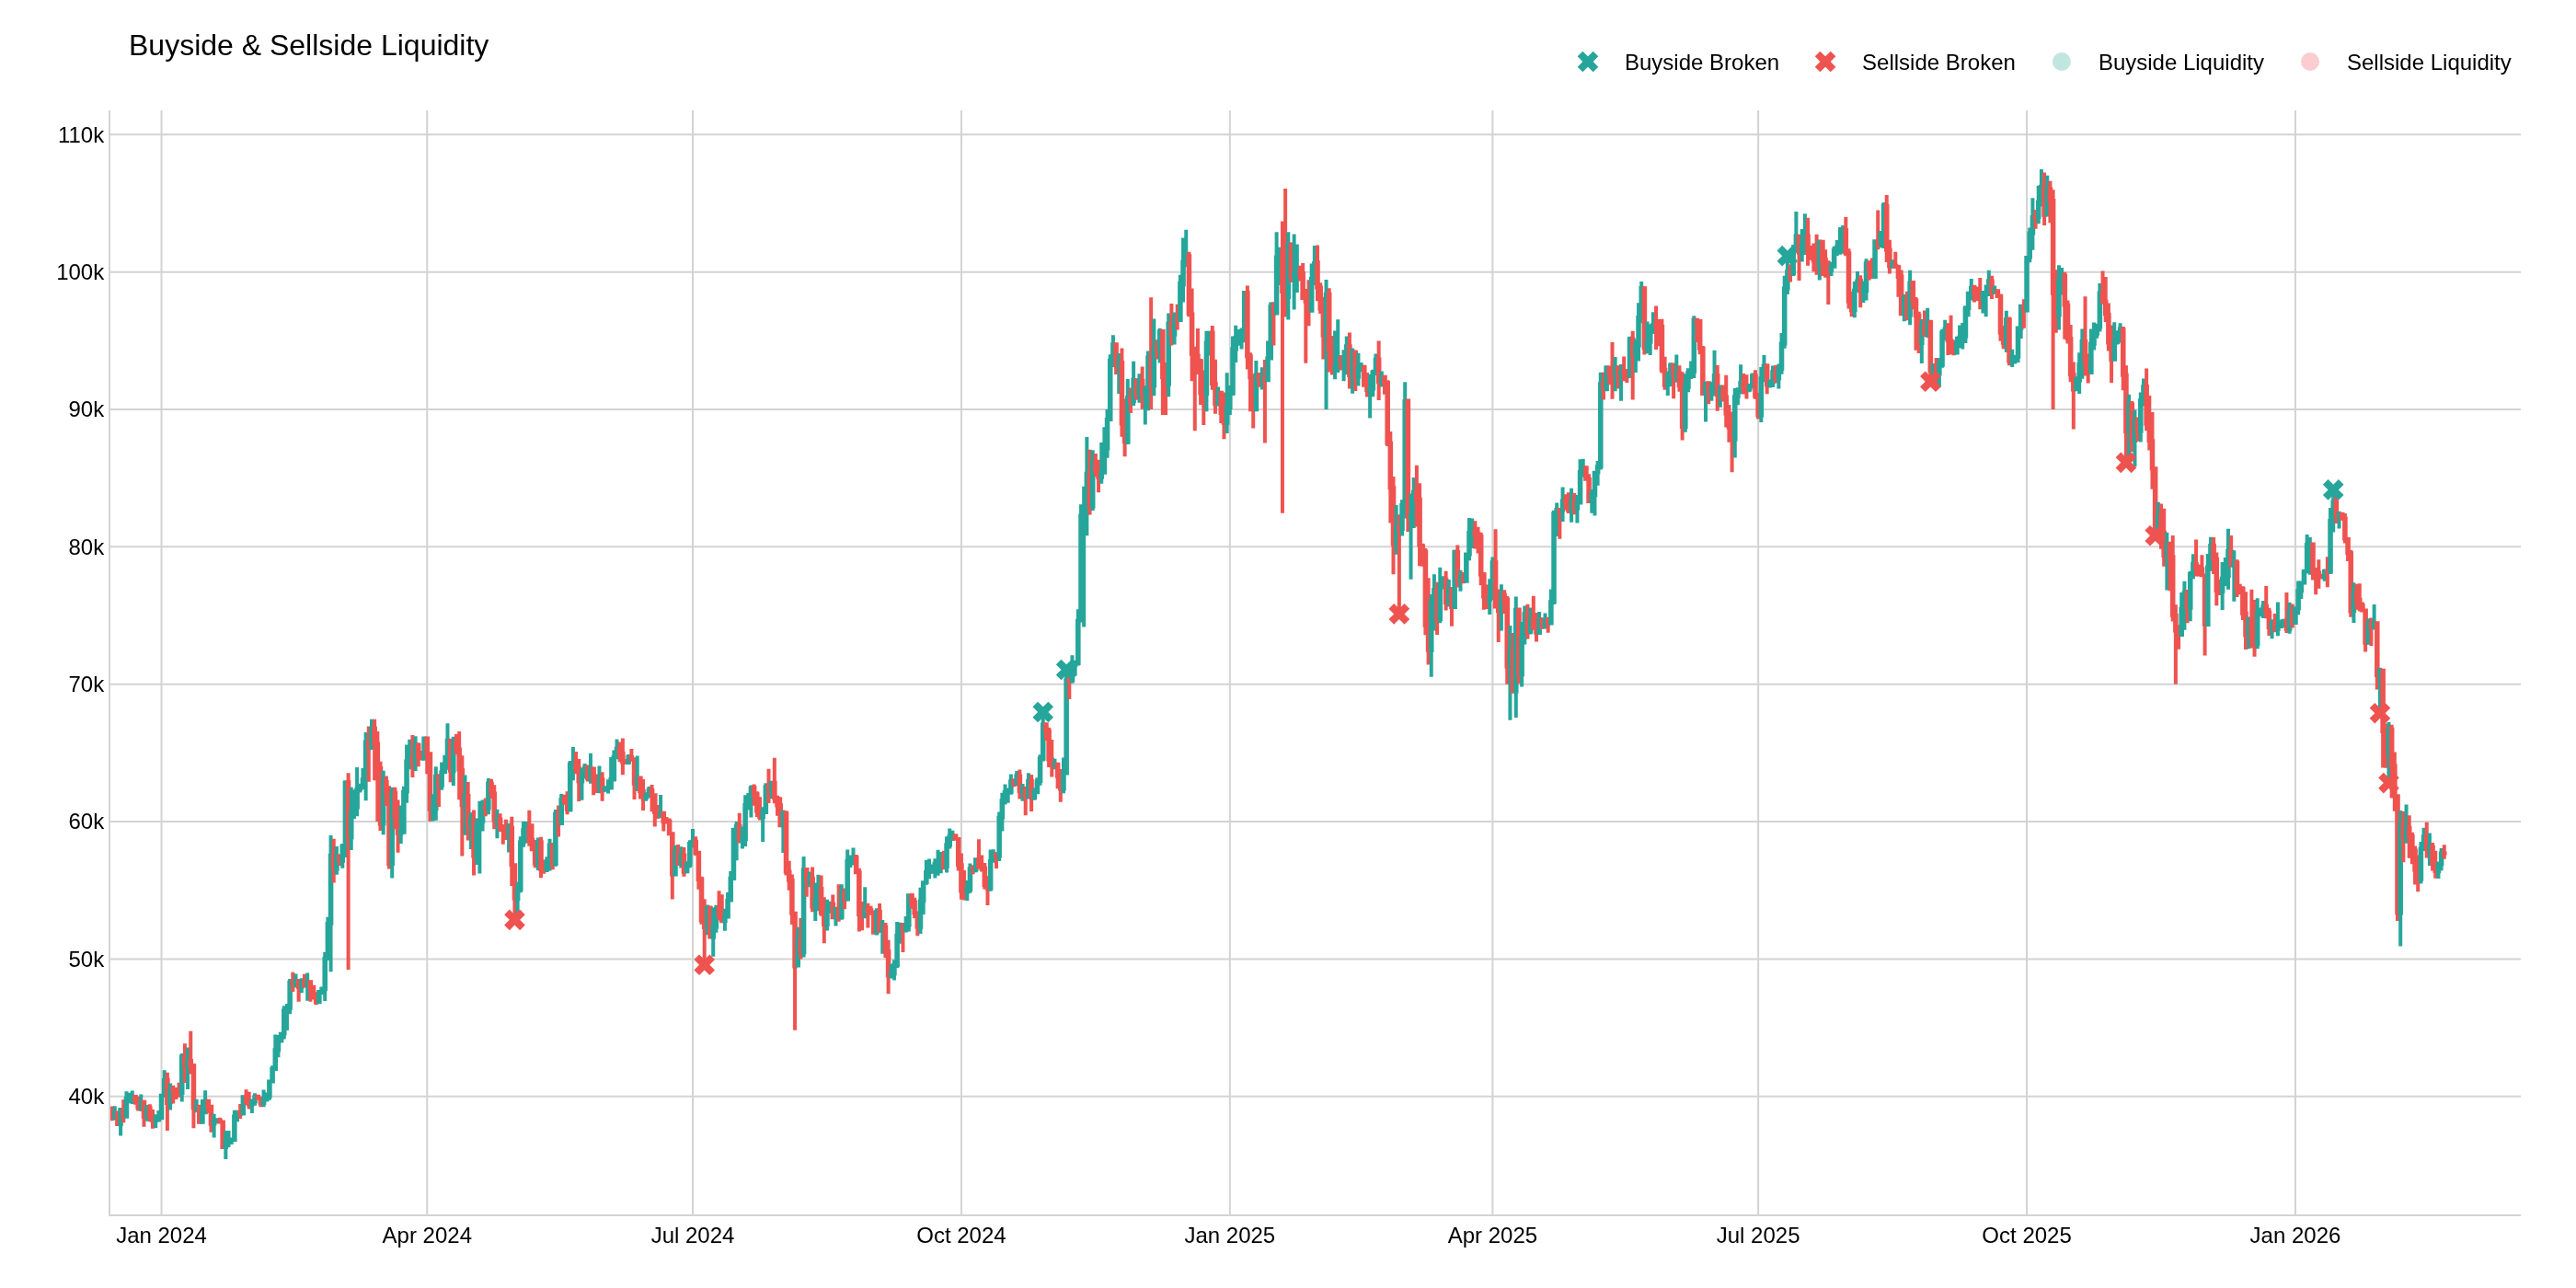This screenshot has width=2576, height=1288.
Task: Click the chart title Buyside & Sellside Liquidity
Action: click(x=310, y=44)
